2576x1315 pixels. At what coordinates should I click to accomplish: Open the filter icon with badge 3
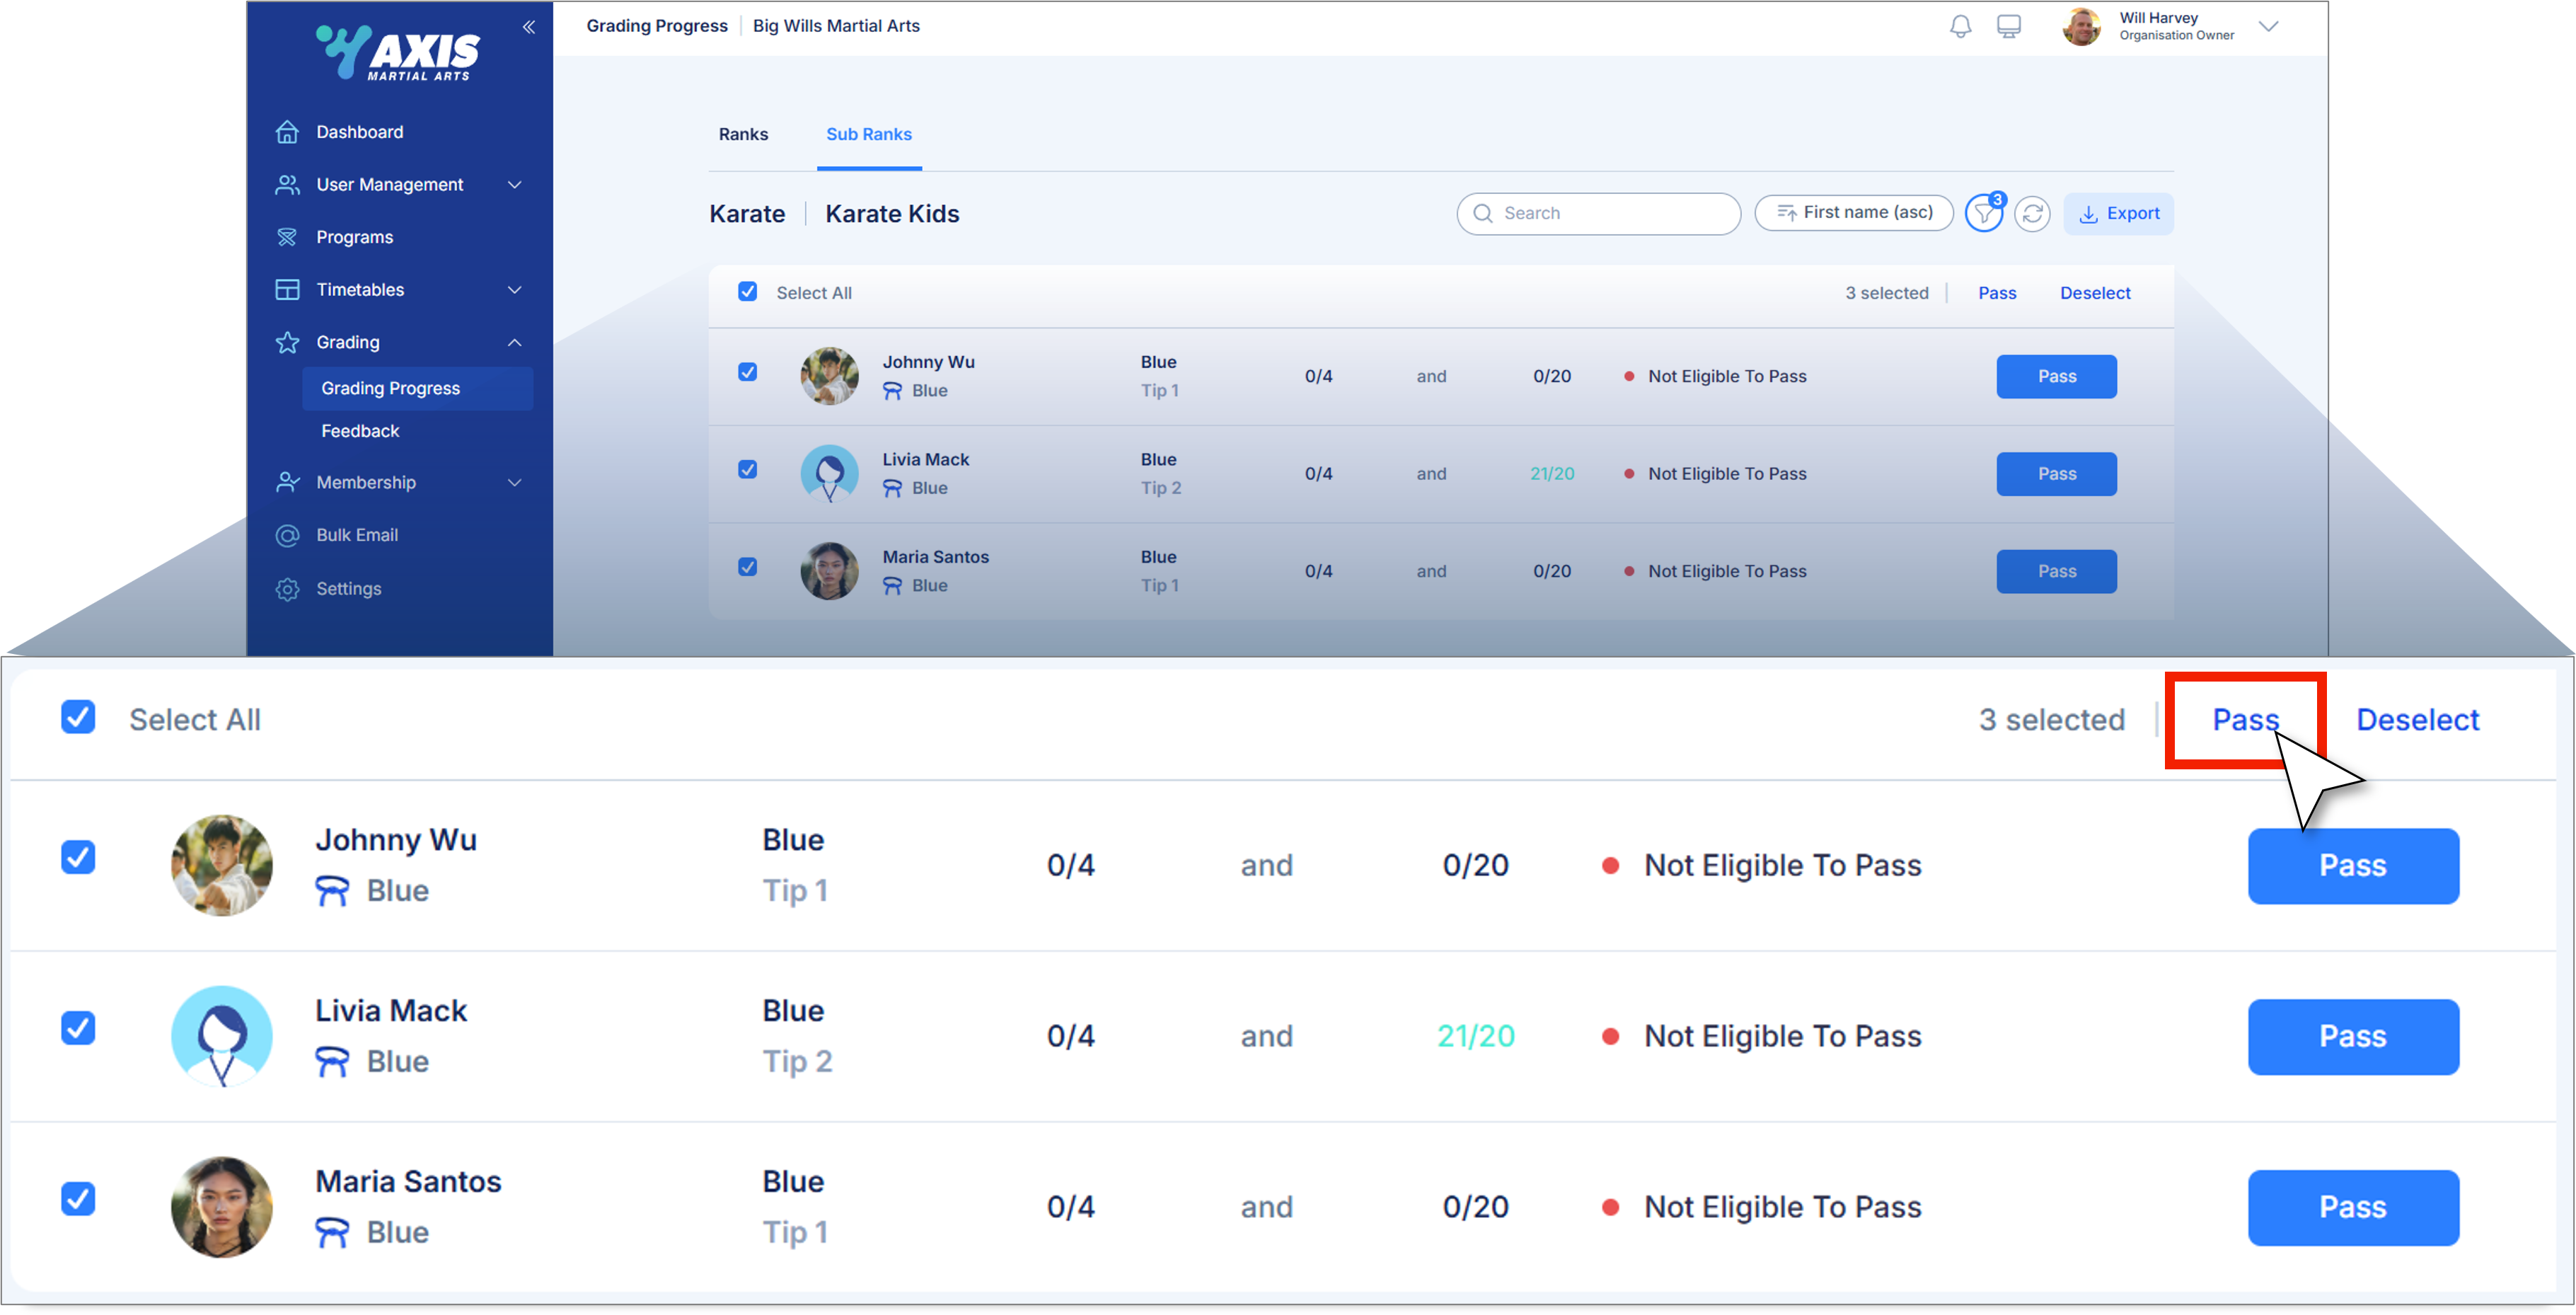tap(1983, 214)
